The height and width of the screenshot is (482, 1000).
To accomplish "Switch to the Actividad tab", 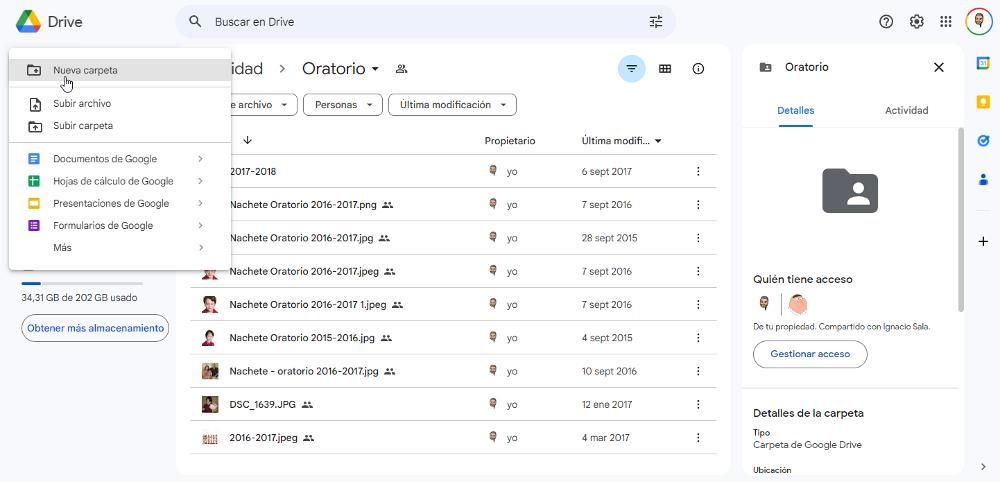I will tap(906, 110).
